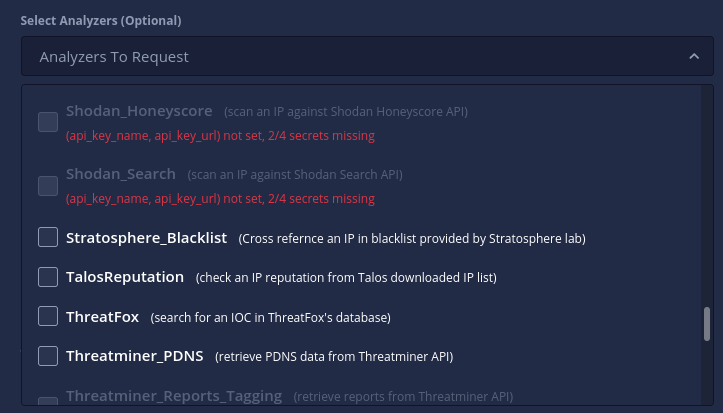Click the analyzer list scrollbar thumb
723x413 pixels.
pos(707,324)
